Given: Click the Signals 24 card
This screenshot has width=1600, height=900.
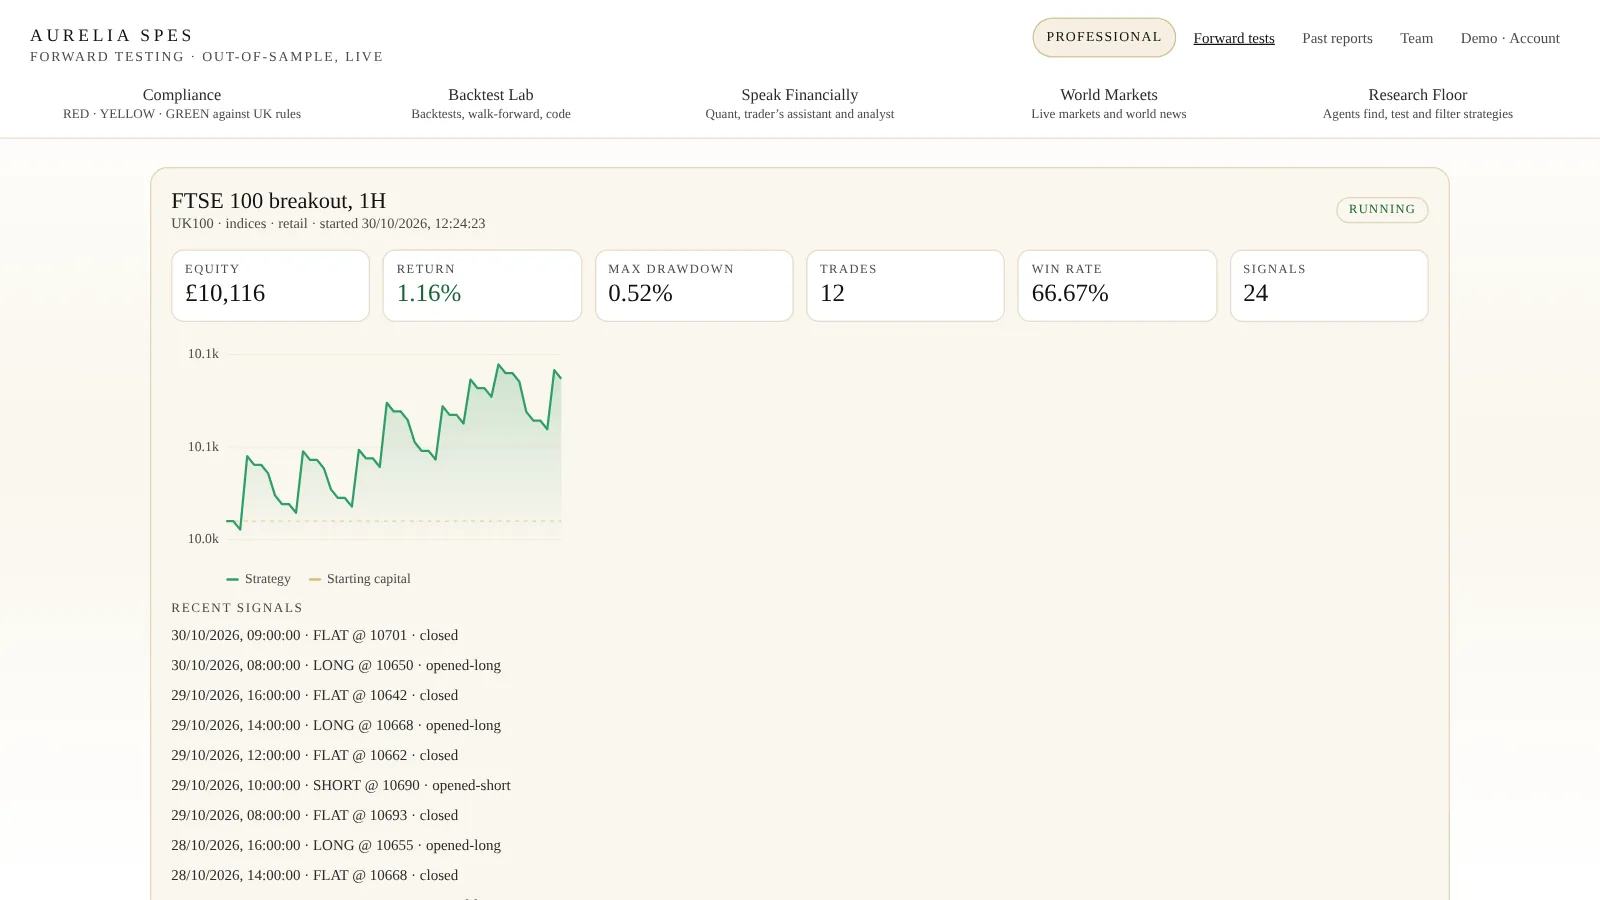Looking at the screenshot, I should point(1329,285).
